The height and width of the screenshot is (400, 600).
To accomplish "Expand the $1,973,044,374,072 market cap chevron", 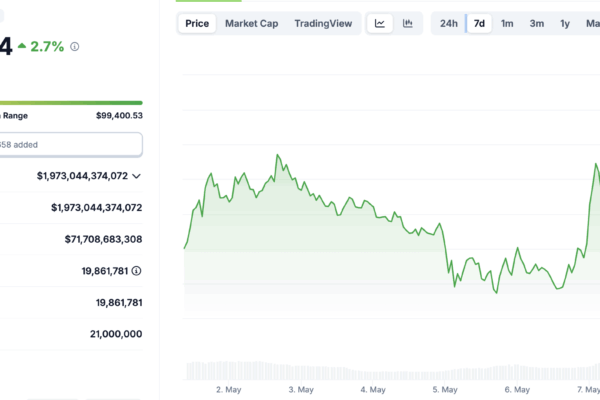I will [137, 176].
